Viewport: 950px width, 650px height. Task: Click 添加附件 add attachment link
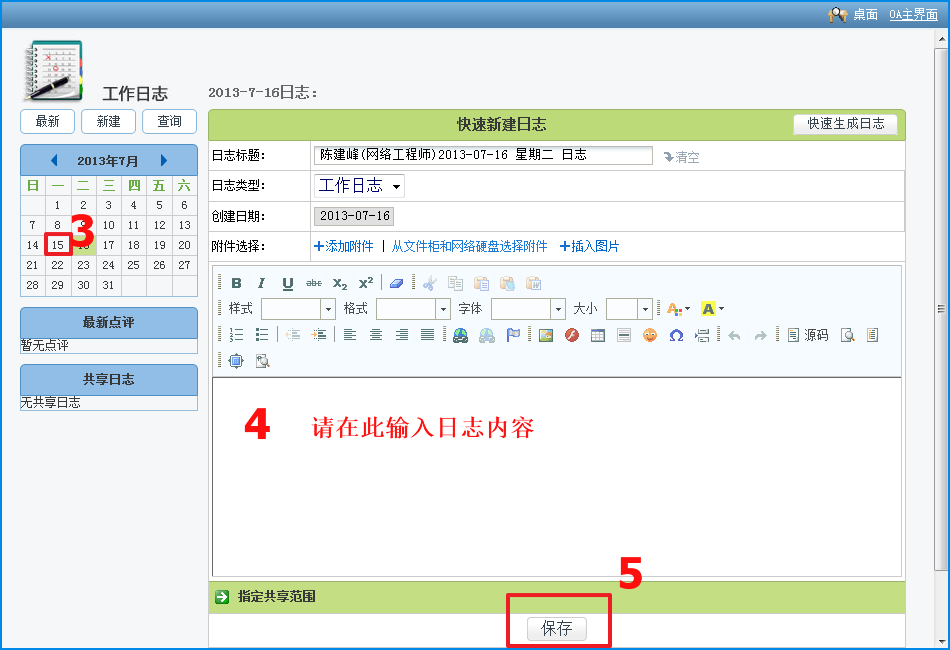point(344,246)
